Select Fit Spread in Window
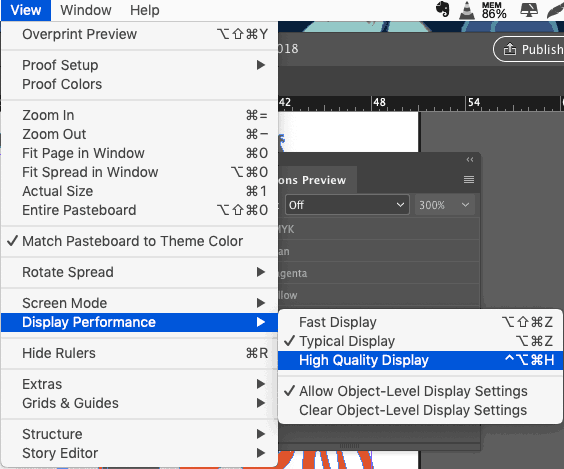 (x=139, y=172)
